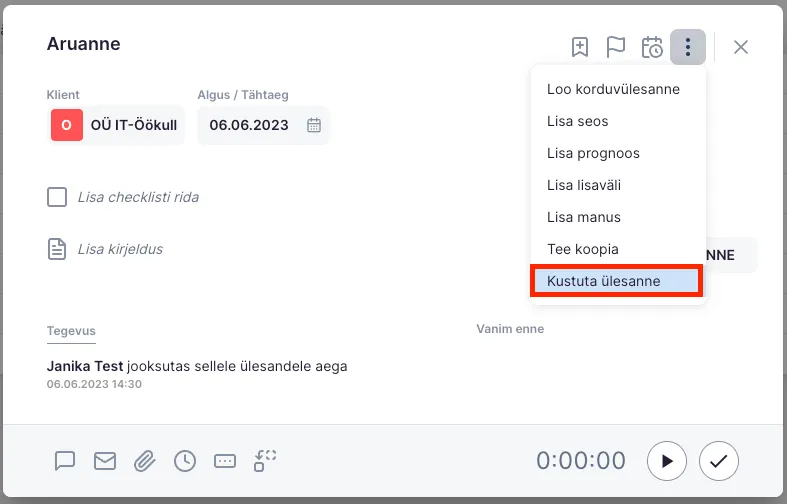
Task: Click the flag icon to mark task
Action: click(616, 47)
